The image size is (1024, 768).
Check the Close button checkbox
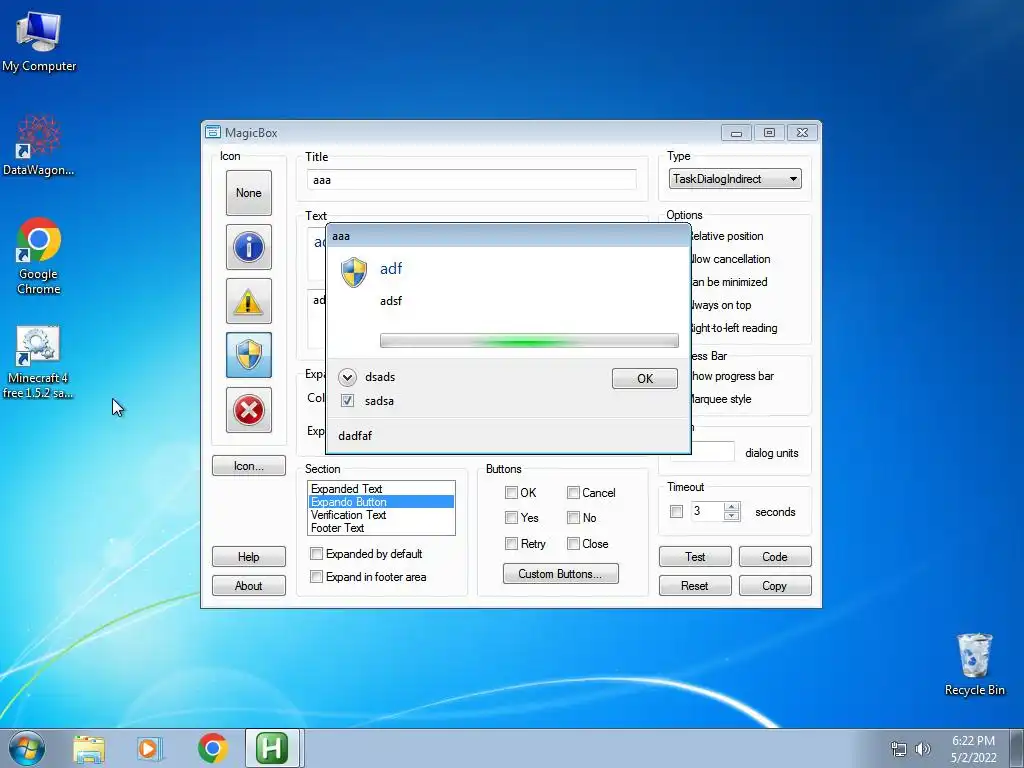(573, 543)
